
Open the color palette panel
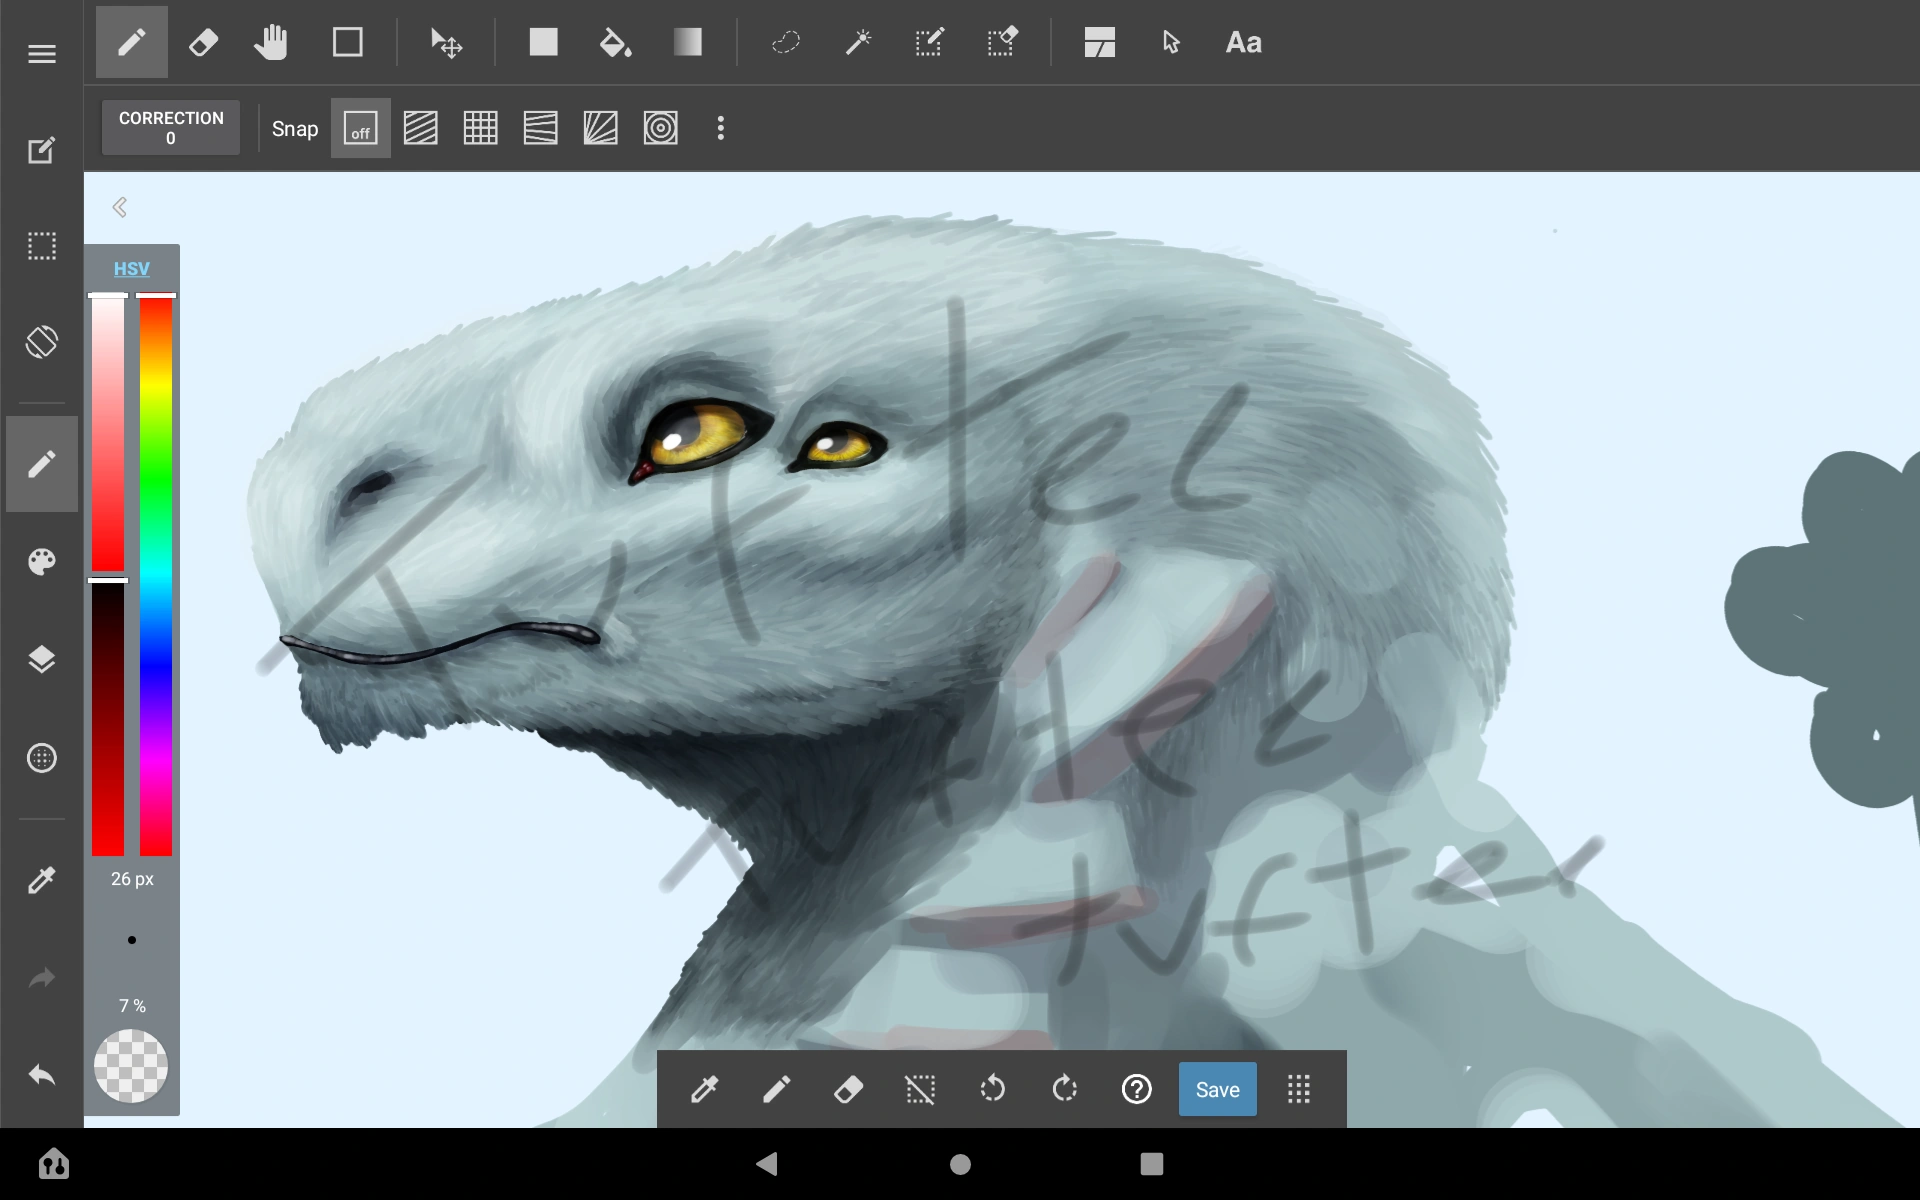point(41,561)
